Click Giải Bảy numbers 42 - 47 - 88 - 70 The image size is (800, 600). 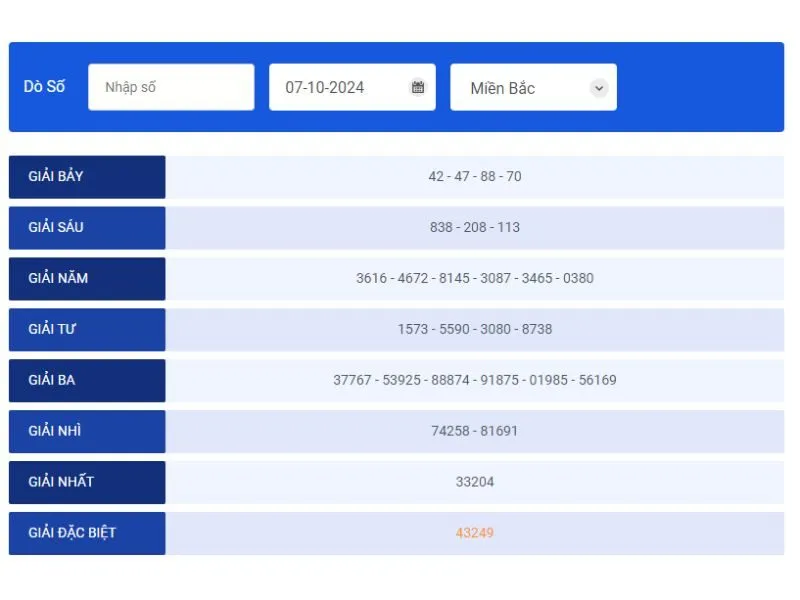[475, 177]
